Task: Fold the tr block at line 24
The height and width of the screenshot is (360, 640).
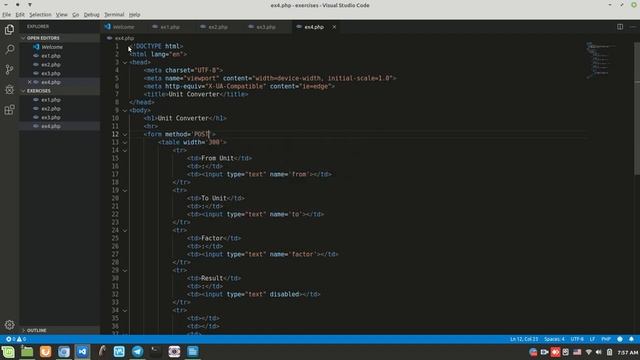Action: click(125, 231)
